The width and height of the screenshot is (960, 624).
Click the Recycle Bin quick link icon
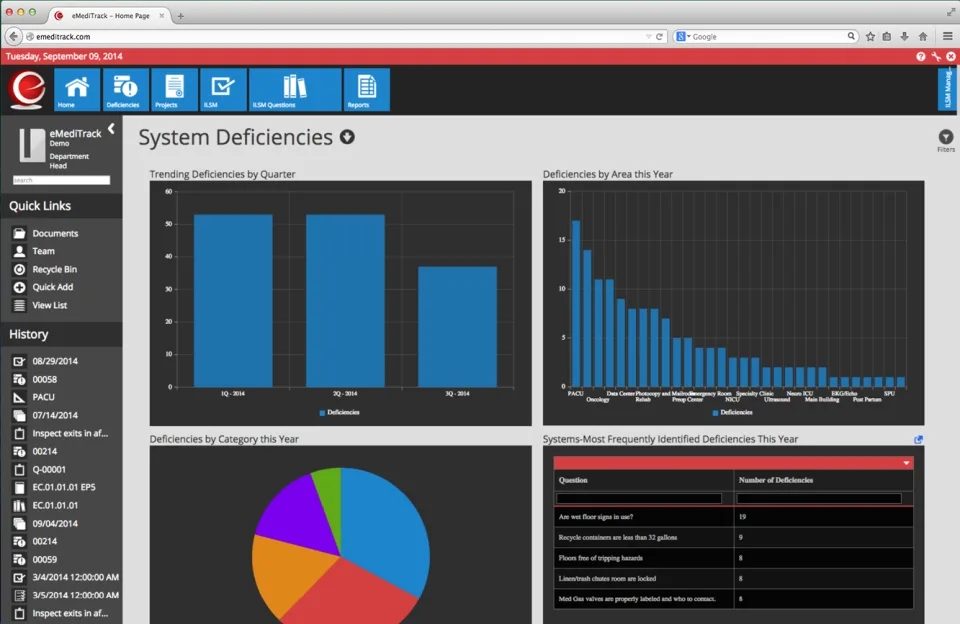(20, 269)
